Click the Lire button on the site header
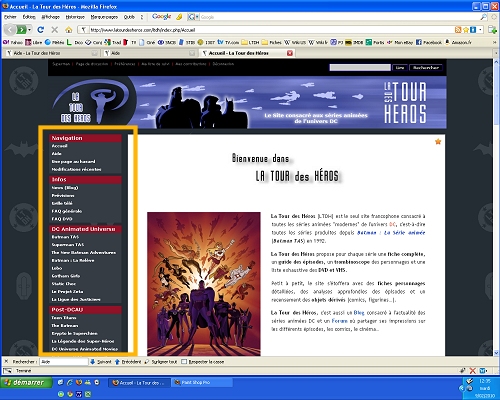The image size is (500, 400). tap(400, 68)
